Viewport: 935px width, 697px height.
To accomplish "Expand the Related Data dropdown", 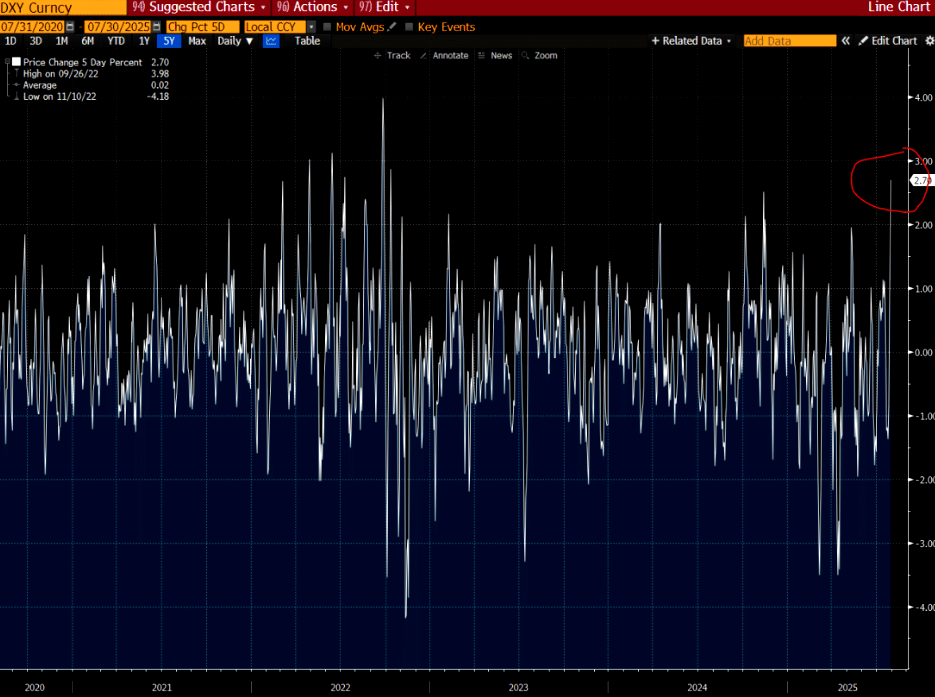I will tap(691, 41).
